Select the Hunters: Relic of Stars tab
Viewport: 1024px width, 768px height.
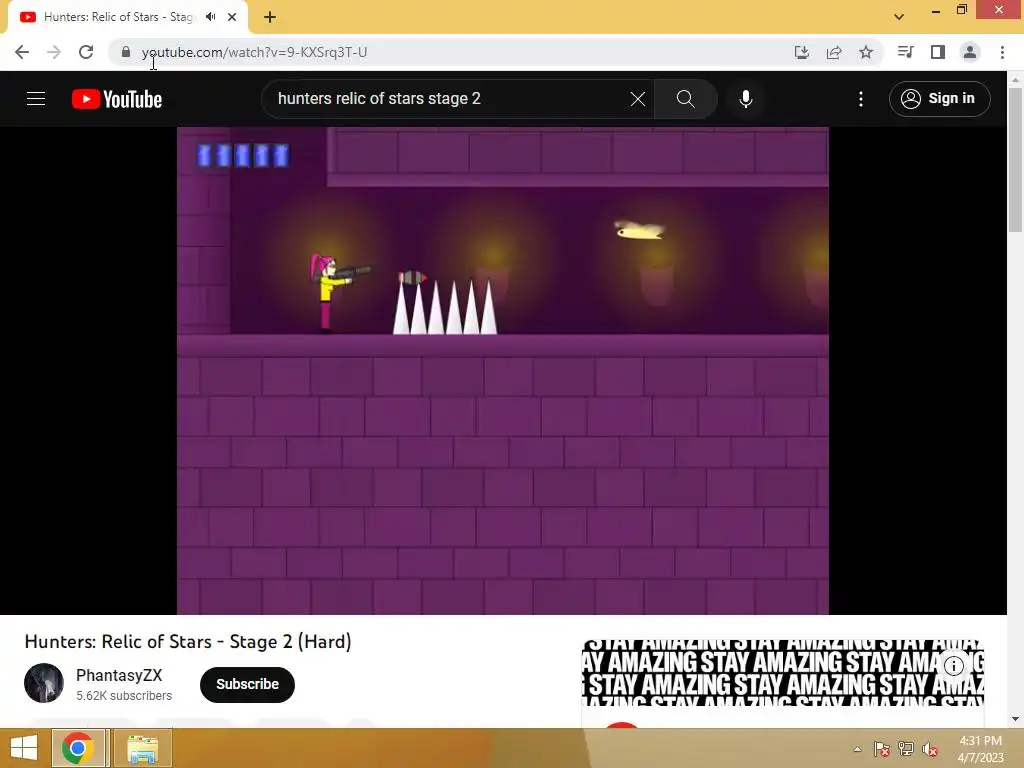[128, 17]
